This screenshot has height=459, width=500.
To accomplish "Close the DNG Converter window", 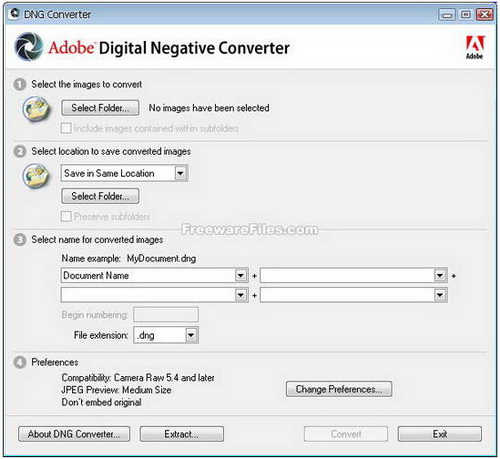I will [484, 14].
